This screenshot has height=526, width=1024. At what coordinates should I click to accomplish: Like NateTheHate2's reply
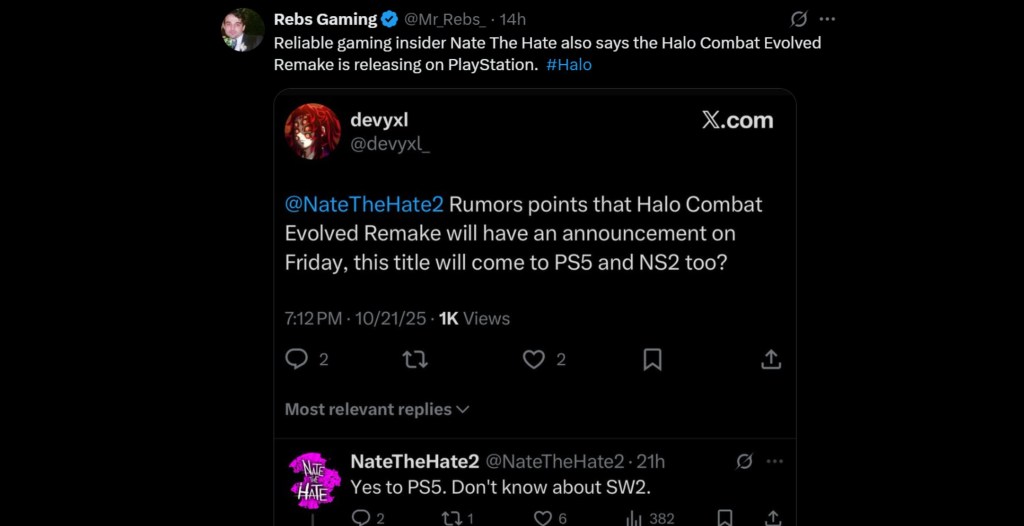click(x=543, y=518)
